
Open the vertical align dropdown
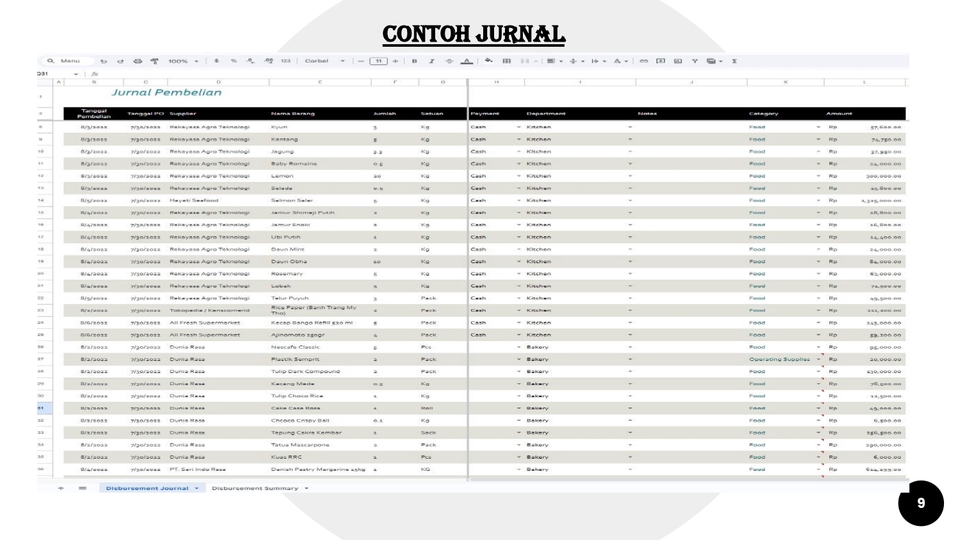coord(576,61)
